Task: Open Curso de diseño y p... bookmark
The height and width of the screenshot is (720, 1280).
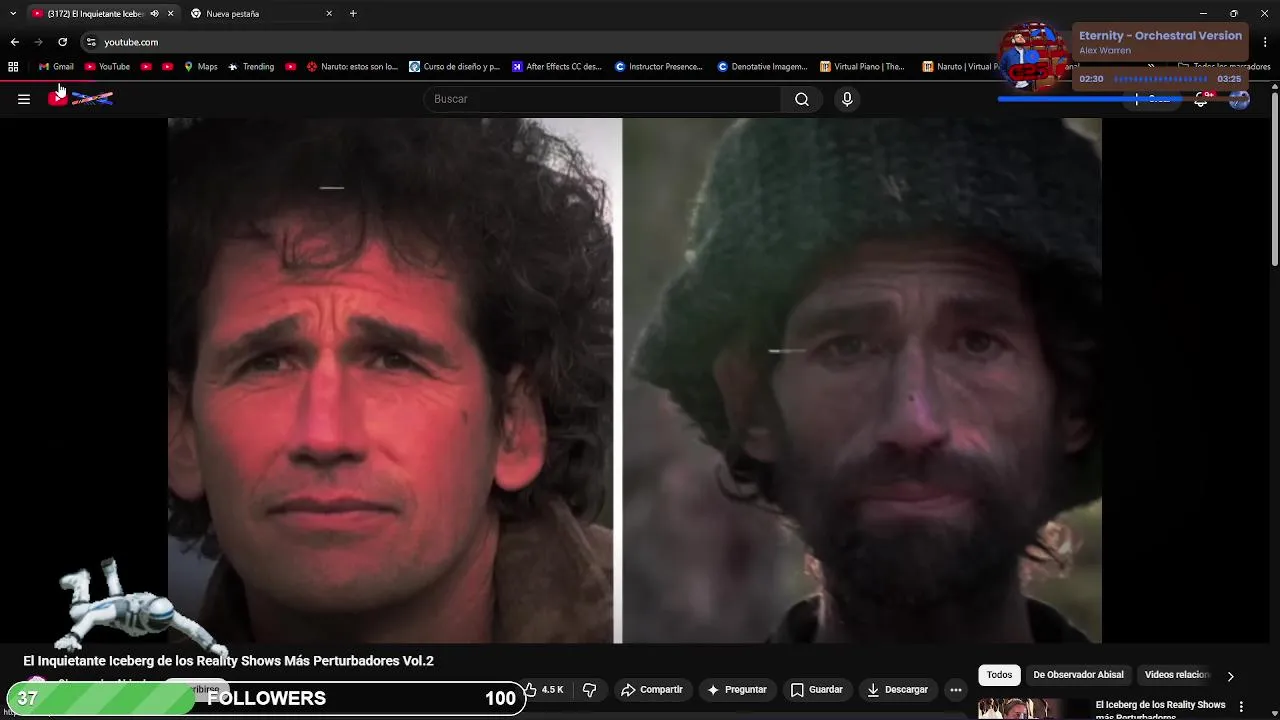Action: (455, 67)
